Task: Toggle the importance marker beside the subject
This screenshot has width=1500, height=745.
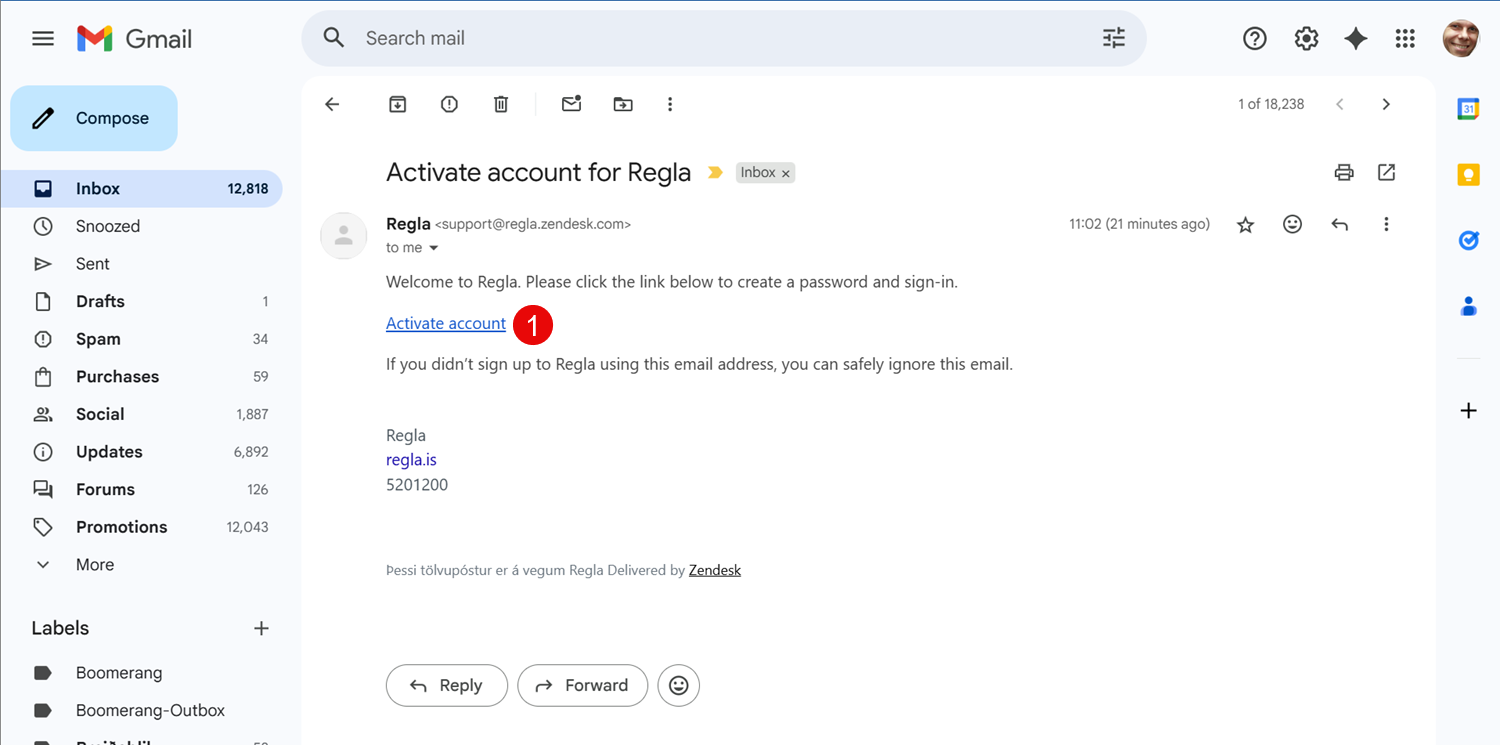Action: point(715,173)
